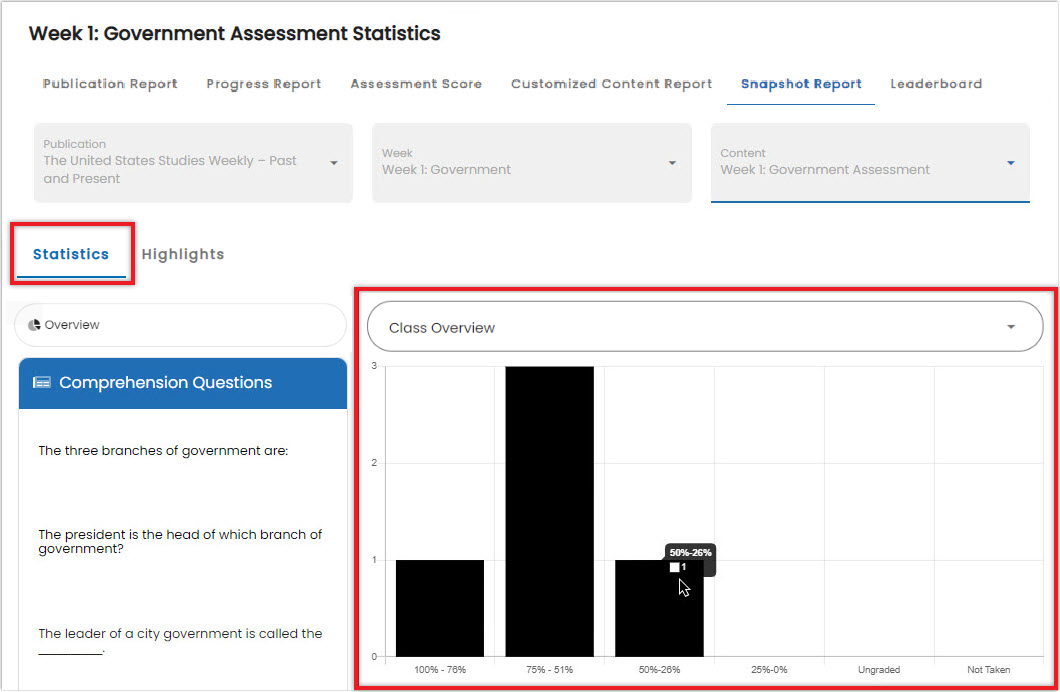1060x692 pixels.
Task: Switch to the Highlights tab
Action: coord(183,254)
